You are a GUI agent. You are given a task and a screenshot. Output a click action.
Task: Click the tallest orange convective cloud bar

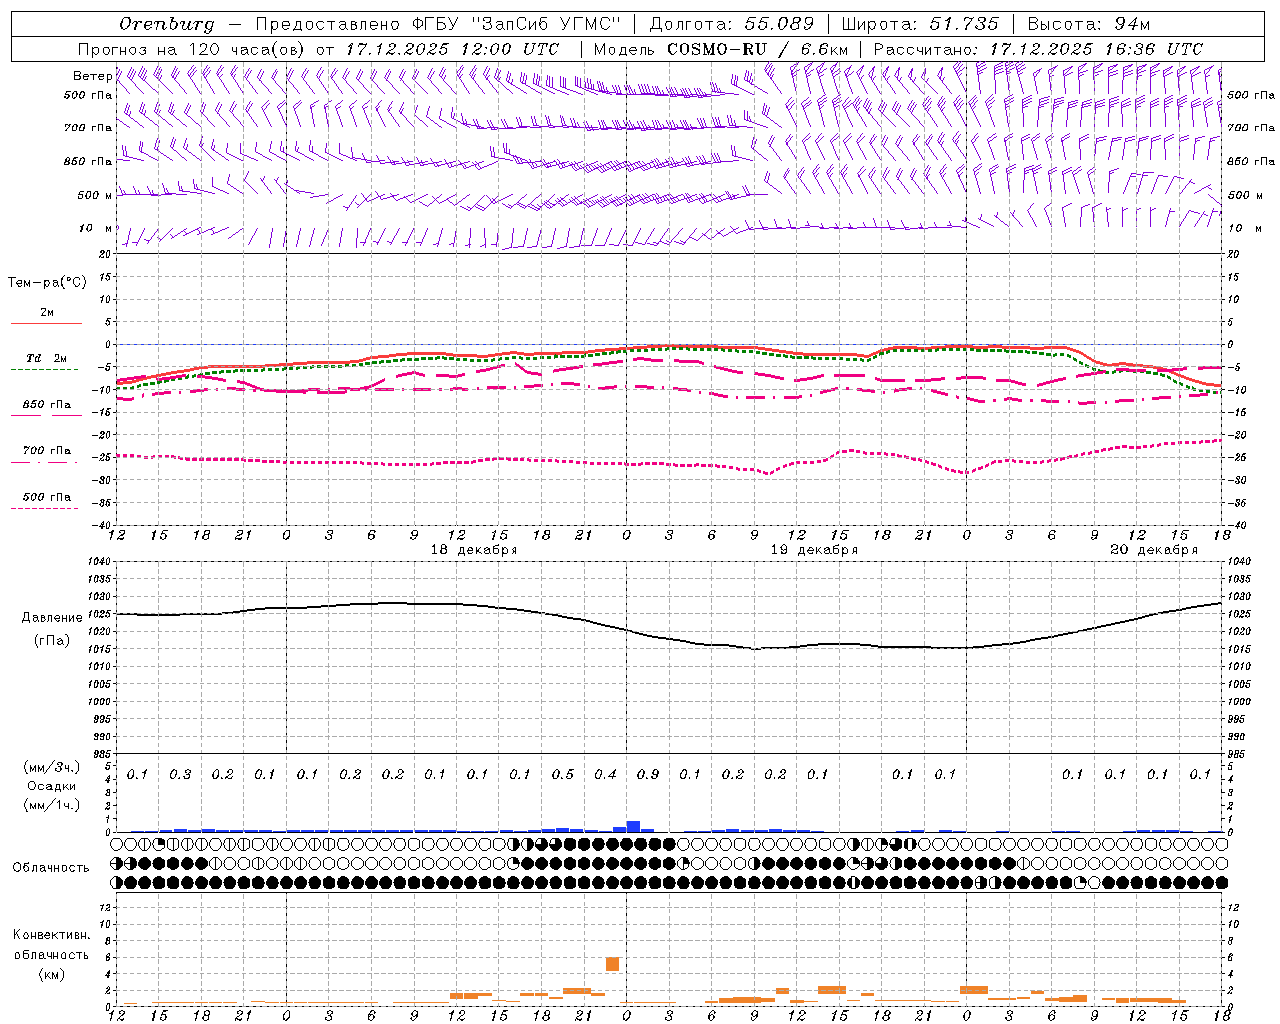612,964
